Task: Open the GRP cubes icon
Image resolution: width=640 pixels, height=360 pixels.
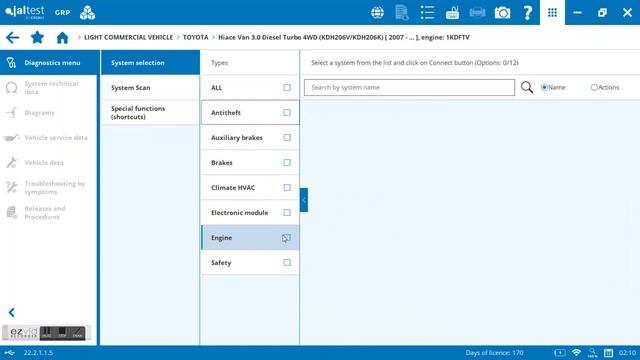Action: coord(87,13)
